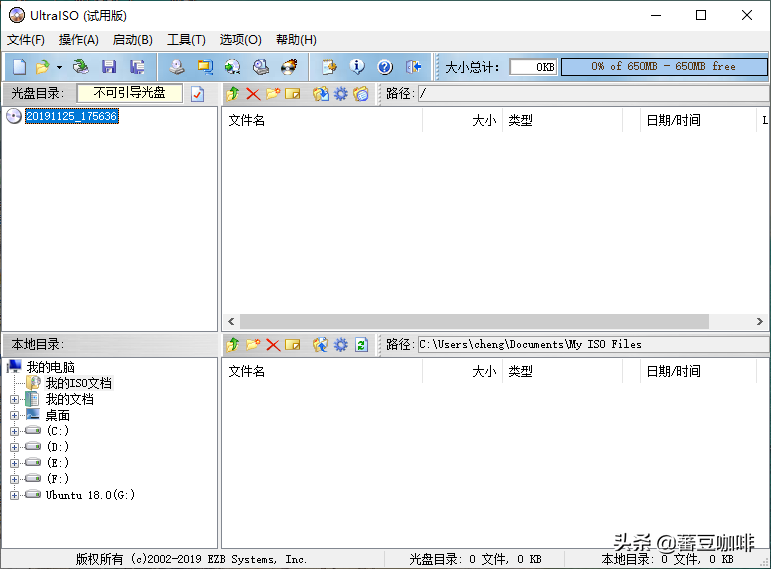
Task: Click the Extract files icon in the disc pane toolbar
Action: tap(321, 93)
